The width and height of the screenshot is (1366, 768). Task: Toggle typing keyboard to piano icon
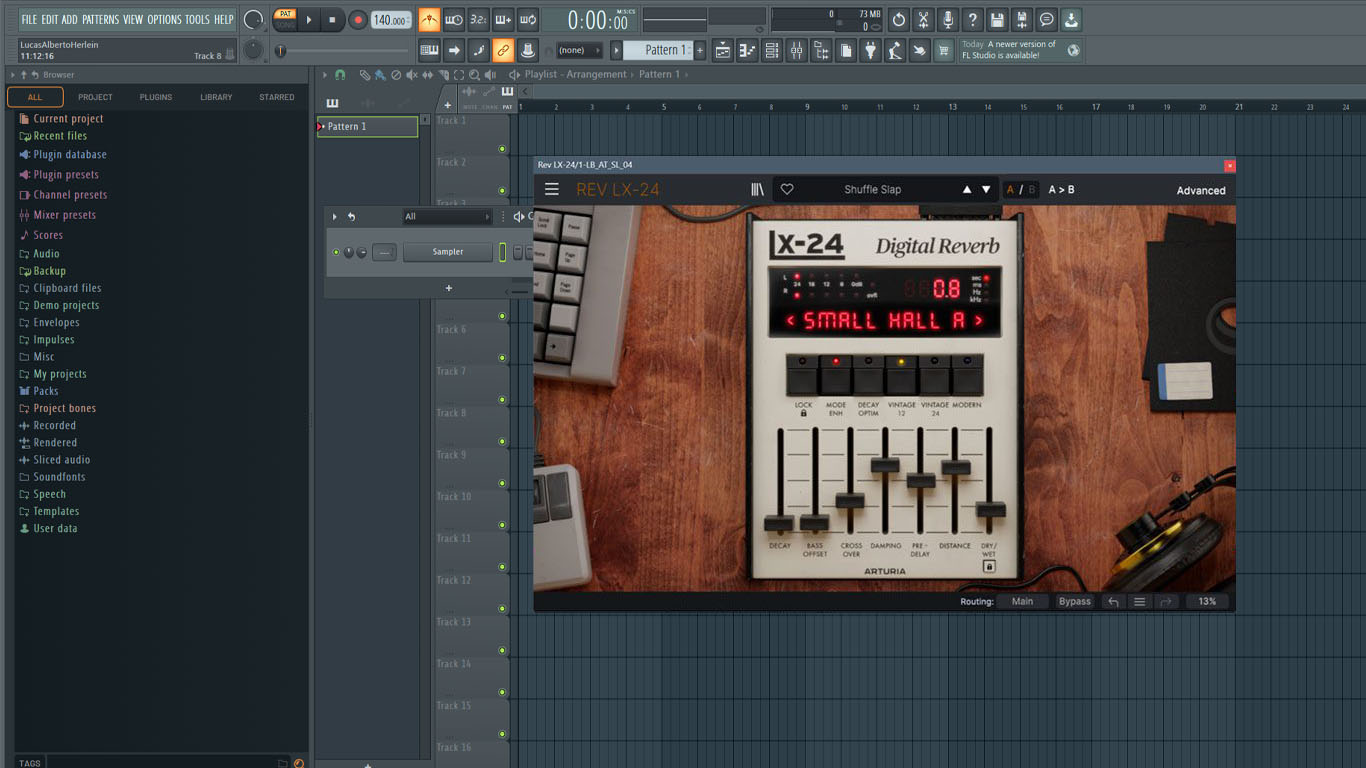429,50
